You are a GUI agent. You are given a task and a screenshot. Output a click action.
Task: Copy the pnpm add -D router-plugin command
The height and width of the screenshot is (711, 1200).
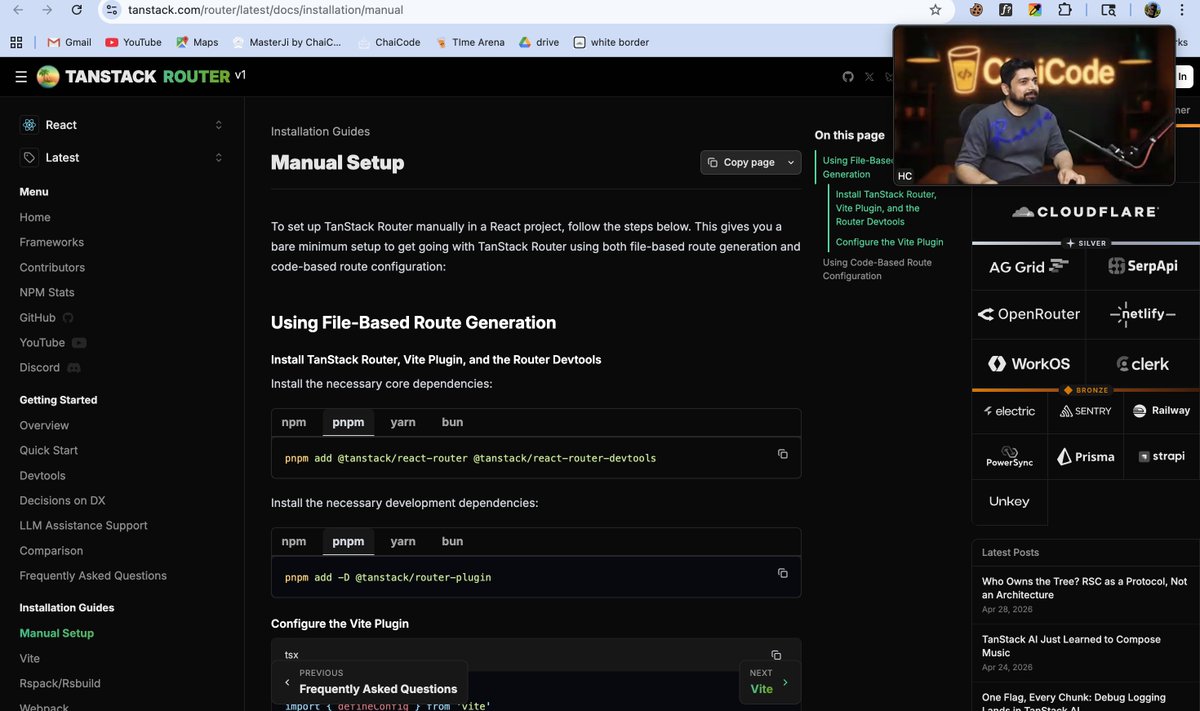[x=783, y=573]
